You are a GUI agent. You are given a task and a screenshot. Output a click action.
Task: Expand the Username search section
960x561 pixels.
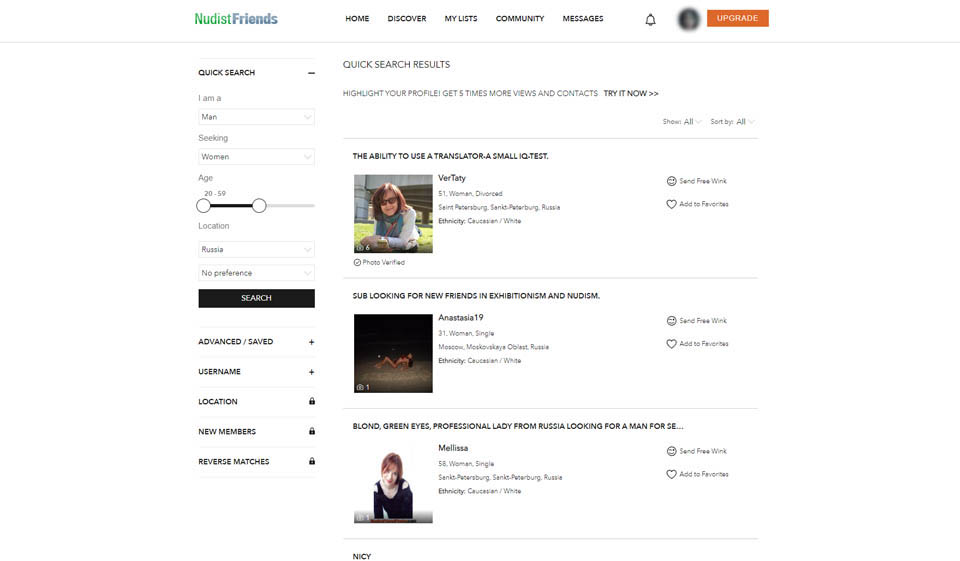pos(311,372)
